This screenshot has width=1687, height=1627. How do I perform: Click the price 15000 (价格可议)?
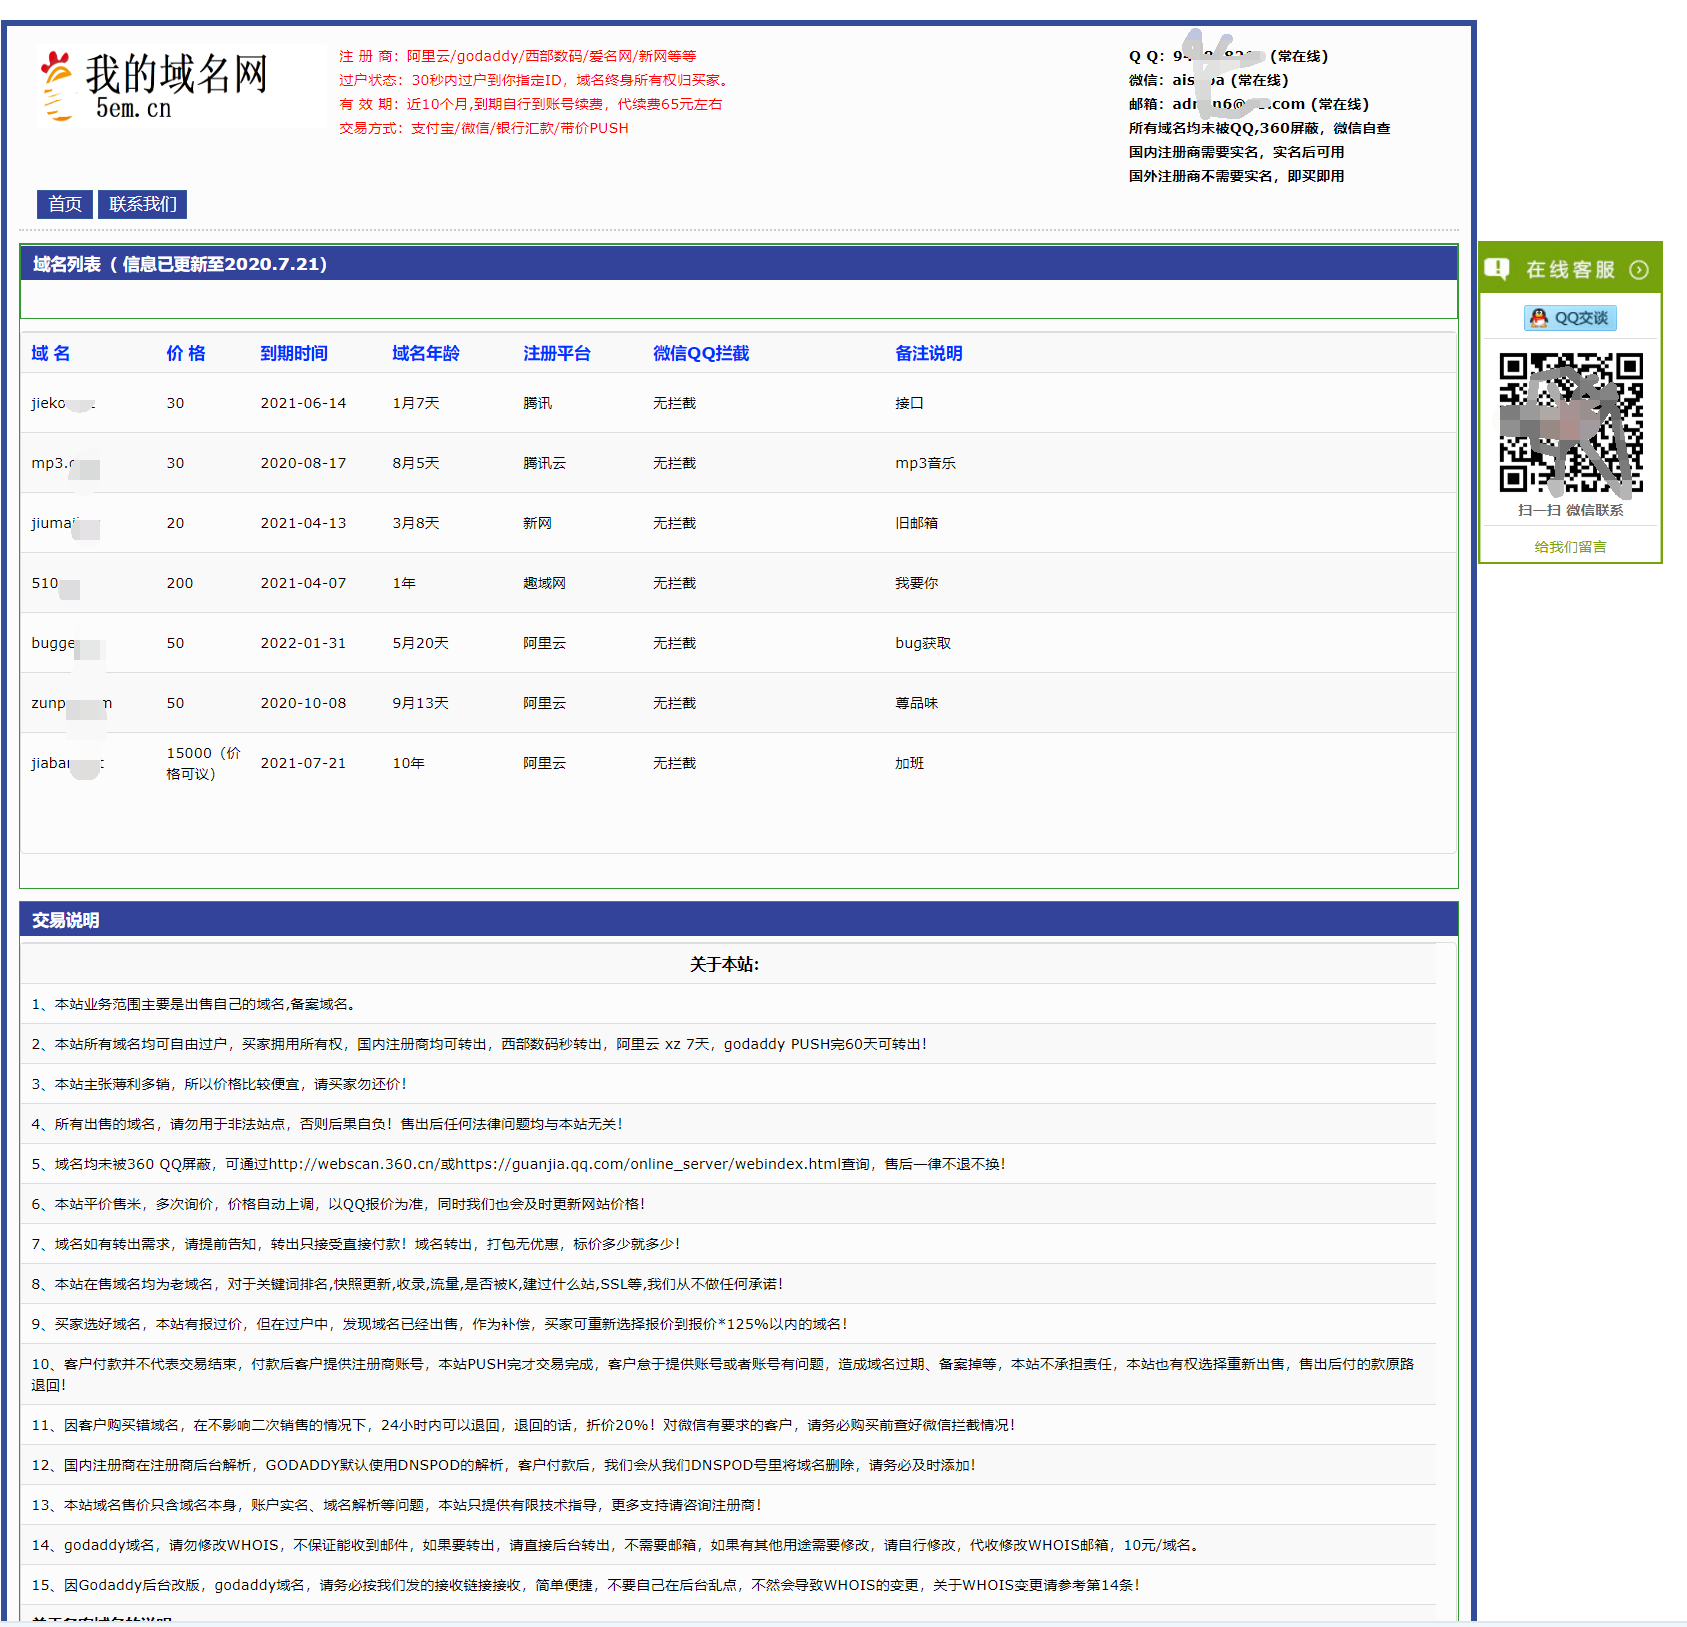point(203,763)
